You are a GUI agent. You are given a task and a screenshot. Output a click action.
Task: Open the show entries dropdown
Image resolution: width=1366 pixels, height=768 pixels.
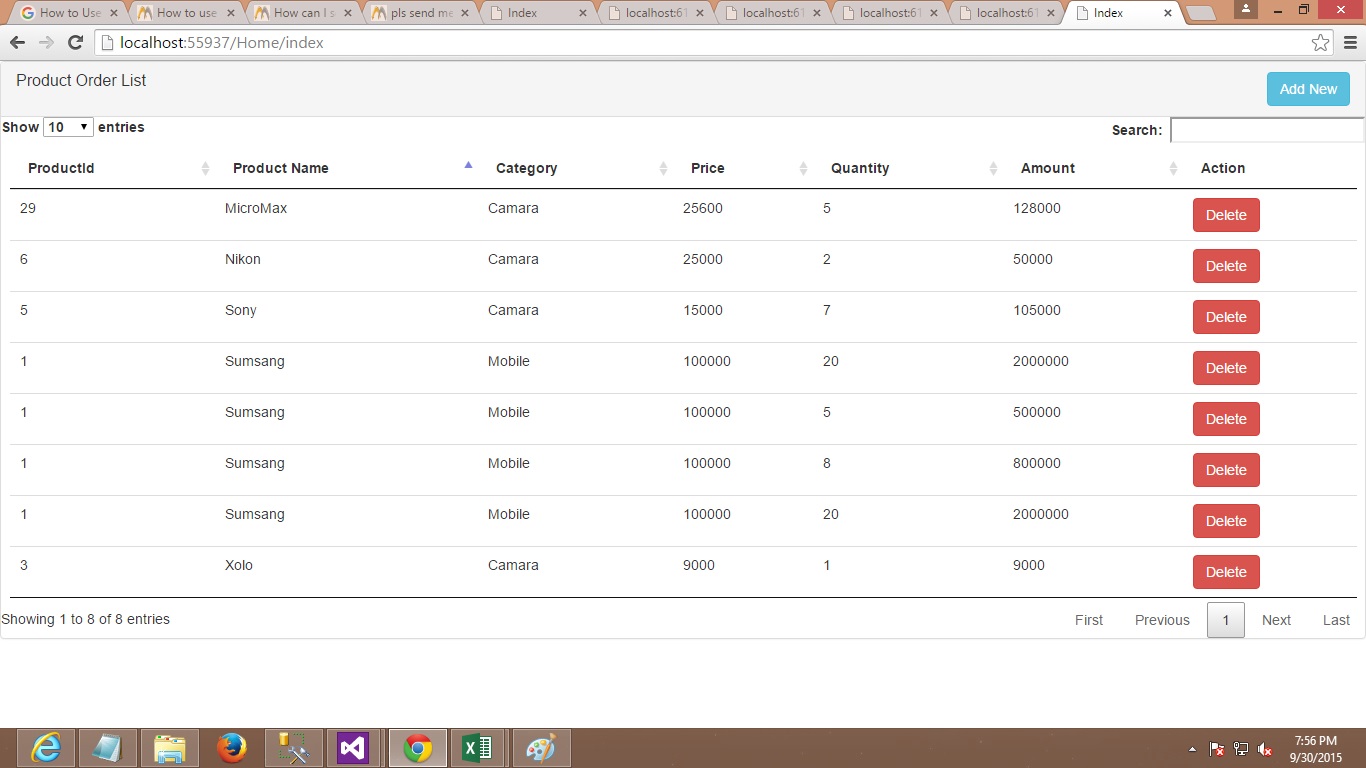pyautogui.click(x=68, y=127)
